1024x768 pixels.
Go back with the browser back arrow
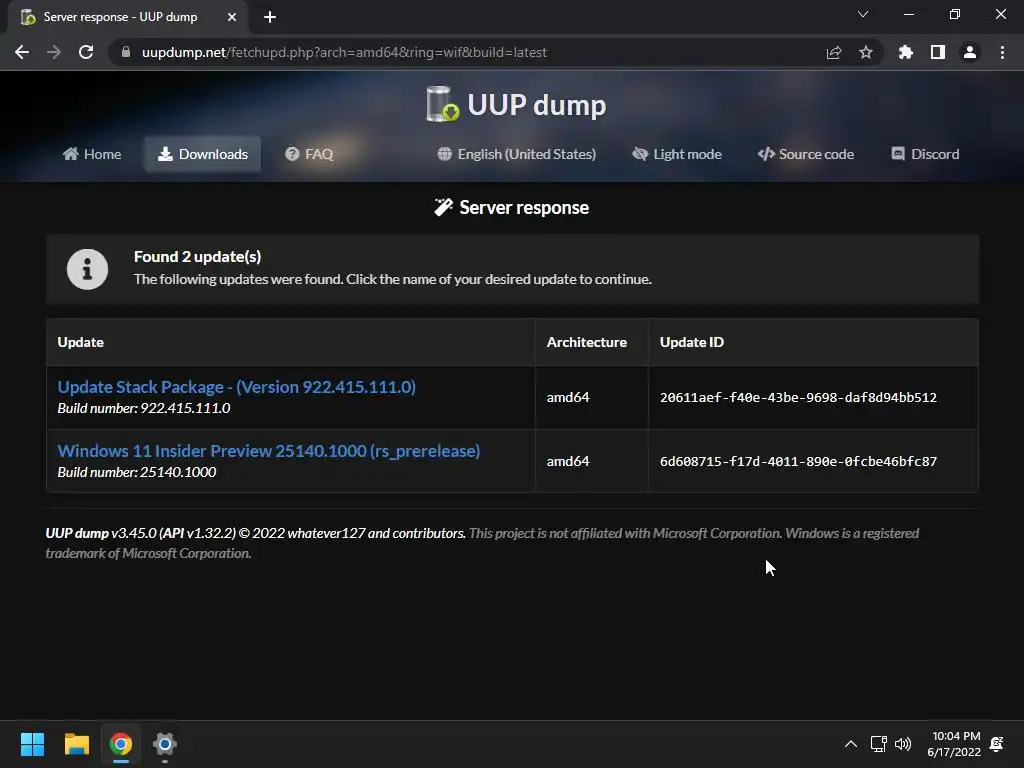tap(22, 52)
